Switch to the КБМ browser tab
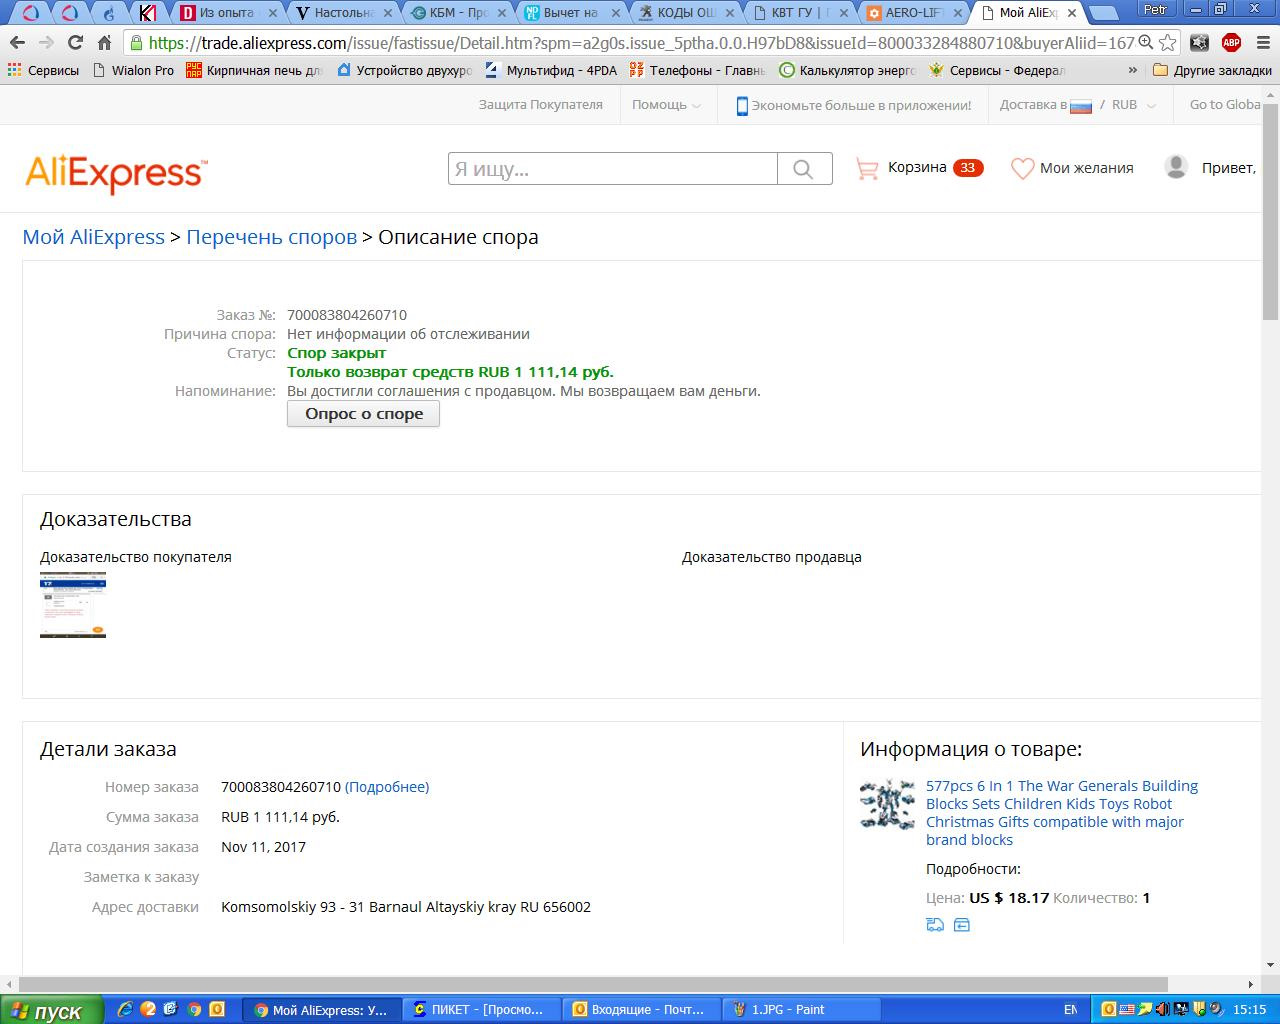The width and height of the screenshot is (1280, 1024). pyautogui.click(x=459, y=13)
